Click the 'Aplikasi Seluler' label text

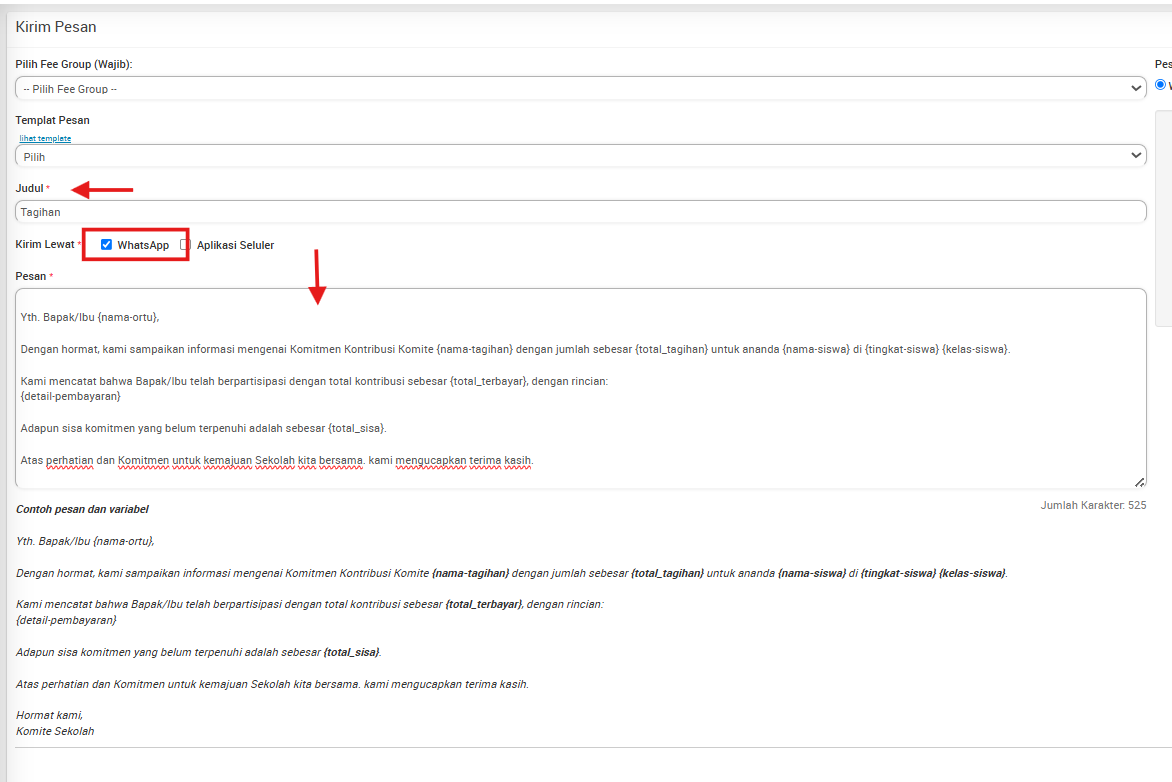(235, 245)
